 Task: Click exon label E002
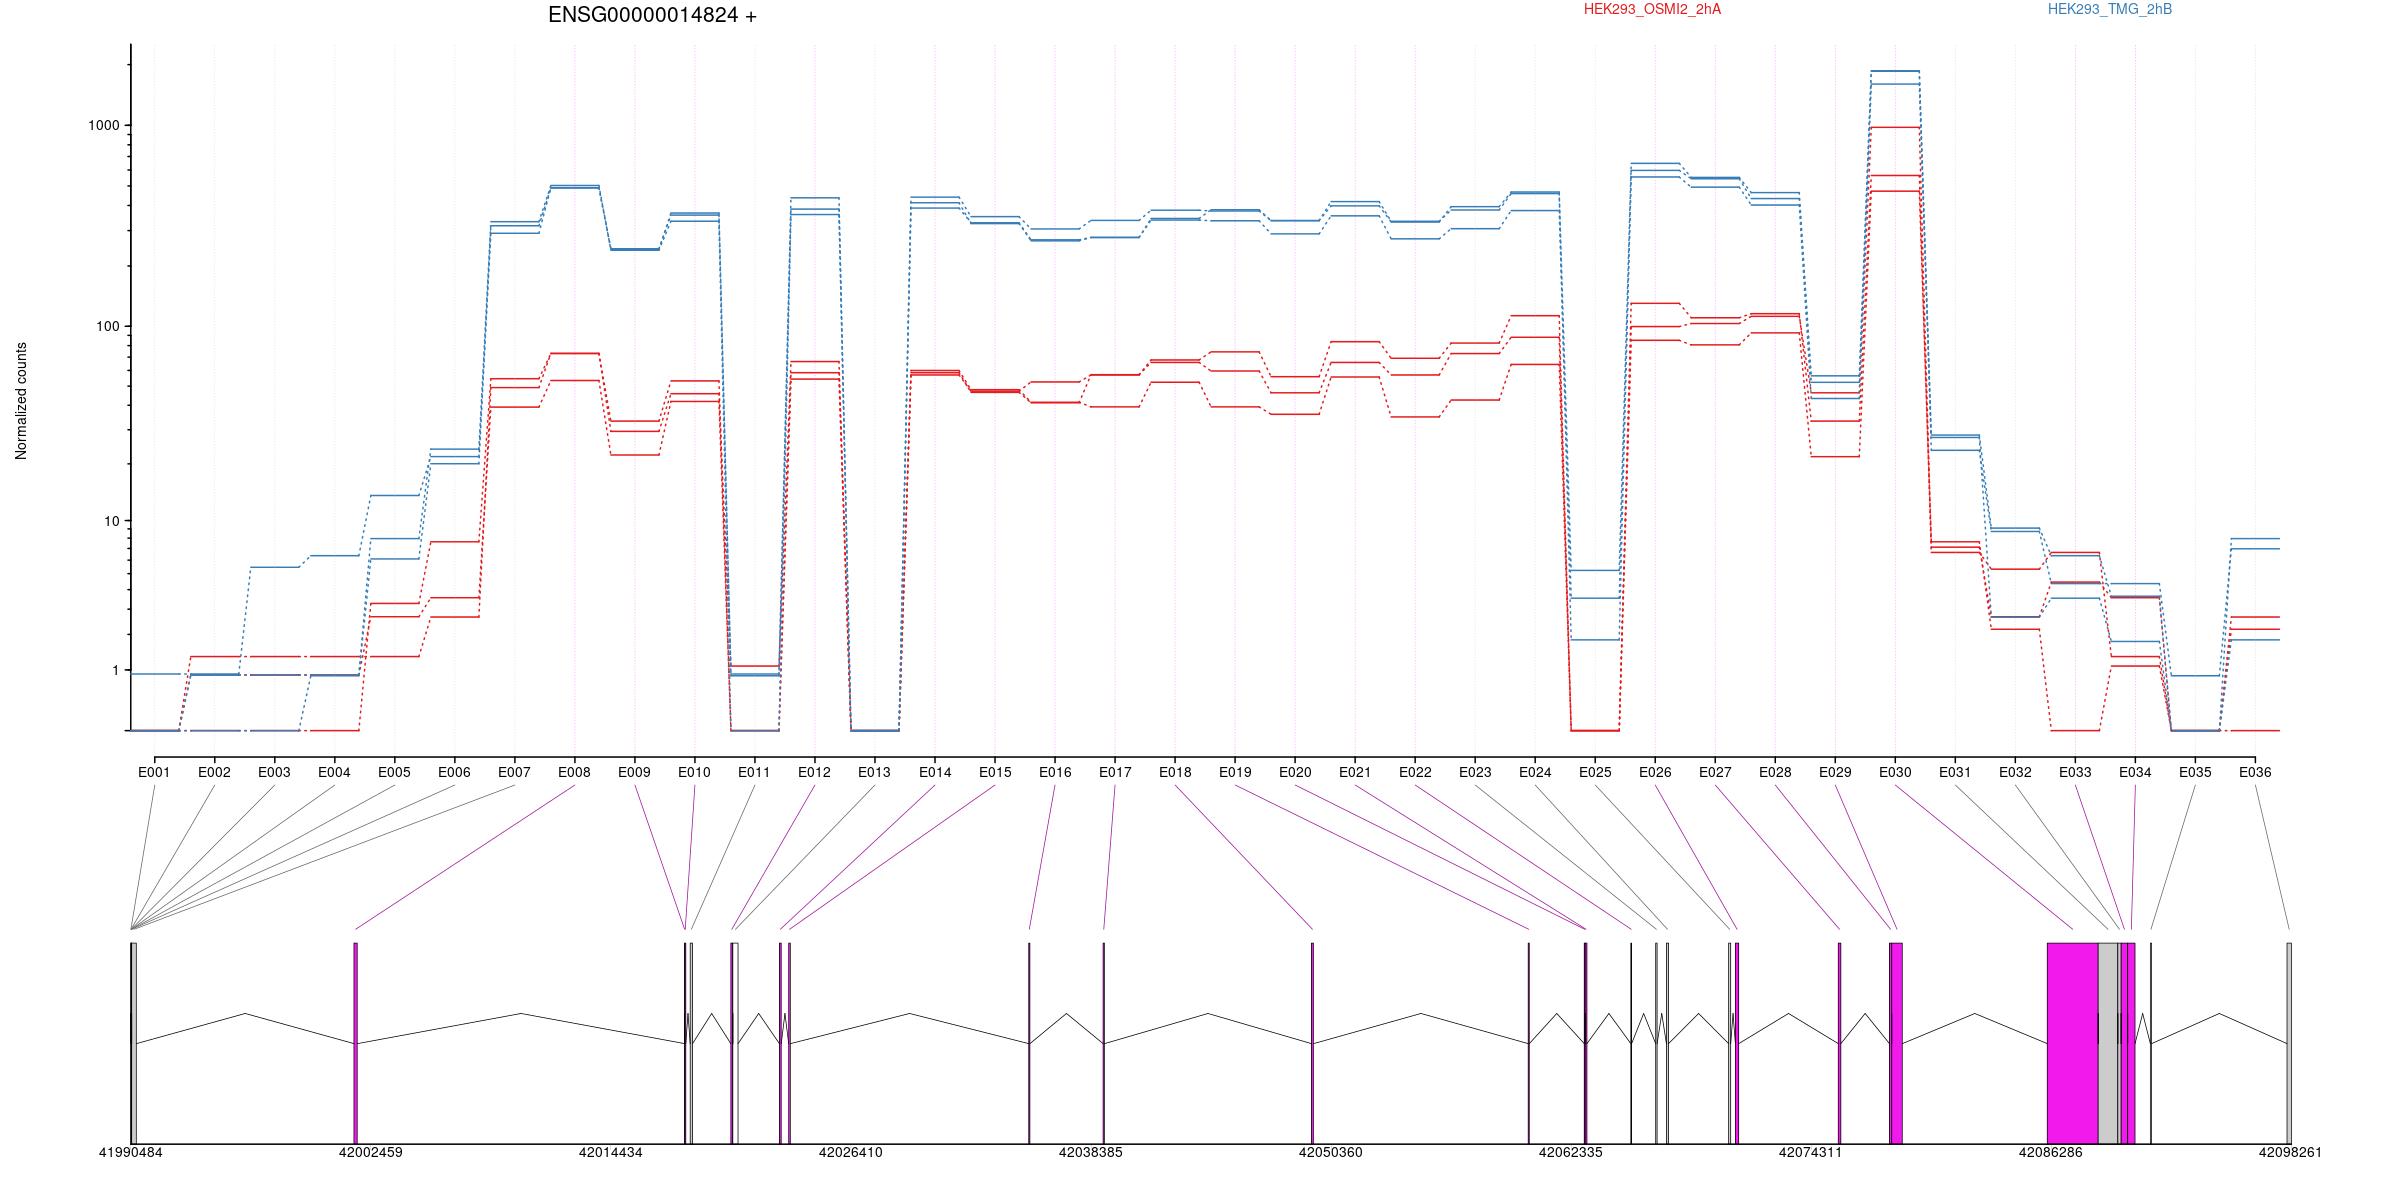214,772
